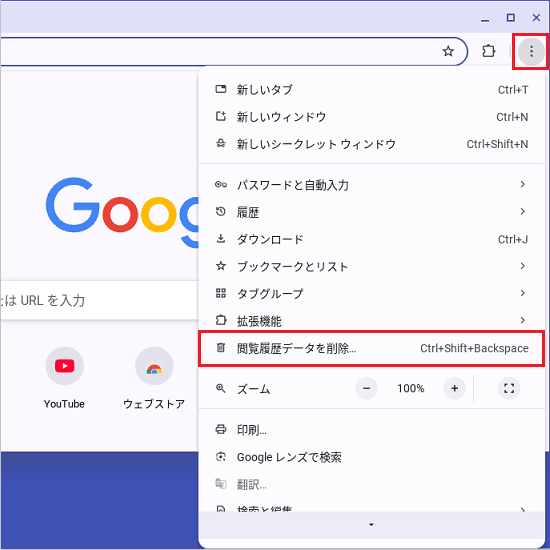Click the puzzle icon beside 拡張機能
The width and height of the screenshot is (550, 550).
tap(221, 320)
